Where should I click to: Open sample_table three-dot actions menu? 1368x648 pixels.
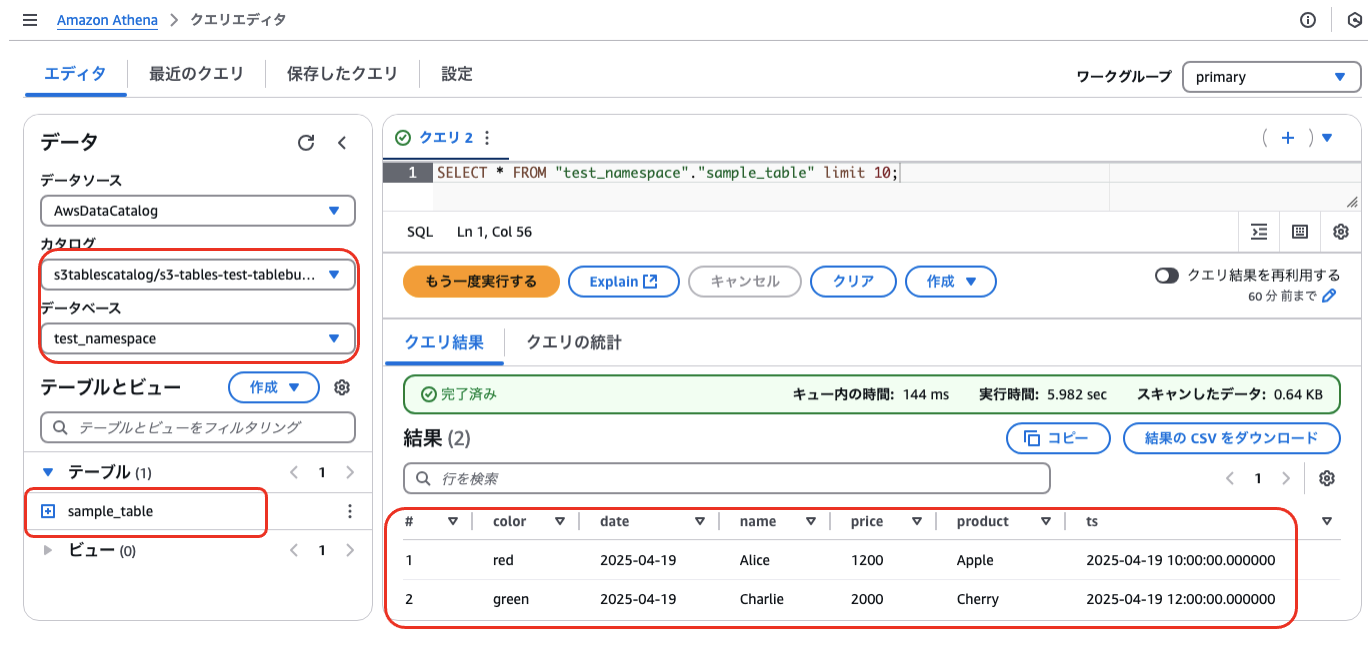pos(349,511)
